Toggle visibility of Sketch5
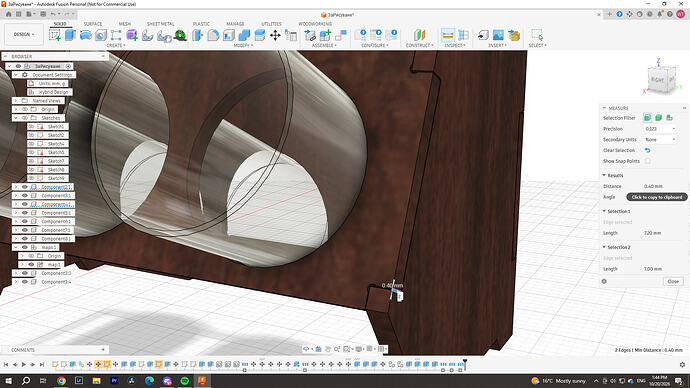 point(31,152)
